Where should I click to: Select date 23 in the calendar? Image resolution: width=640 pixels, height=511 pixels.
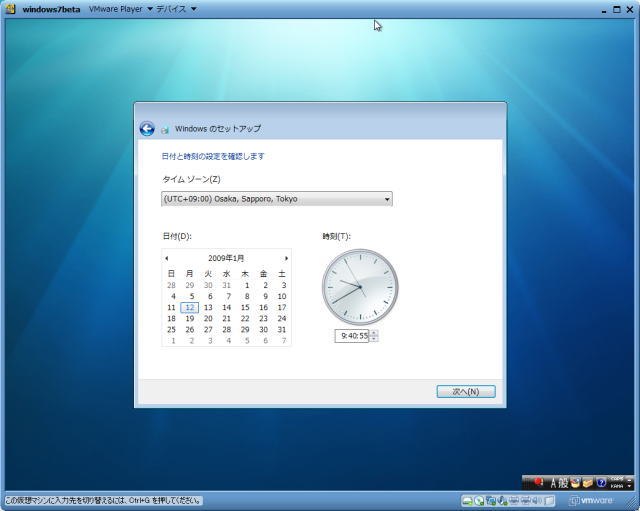pos(264,318)
